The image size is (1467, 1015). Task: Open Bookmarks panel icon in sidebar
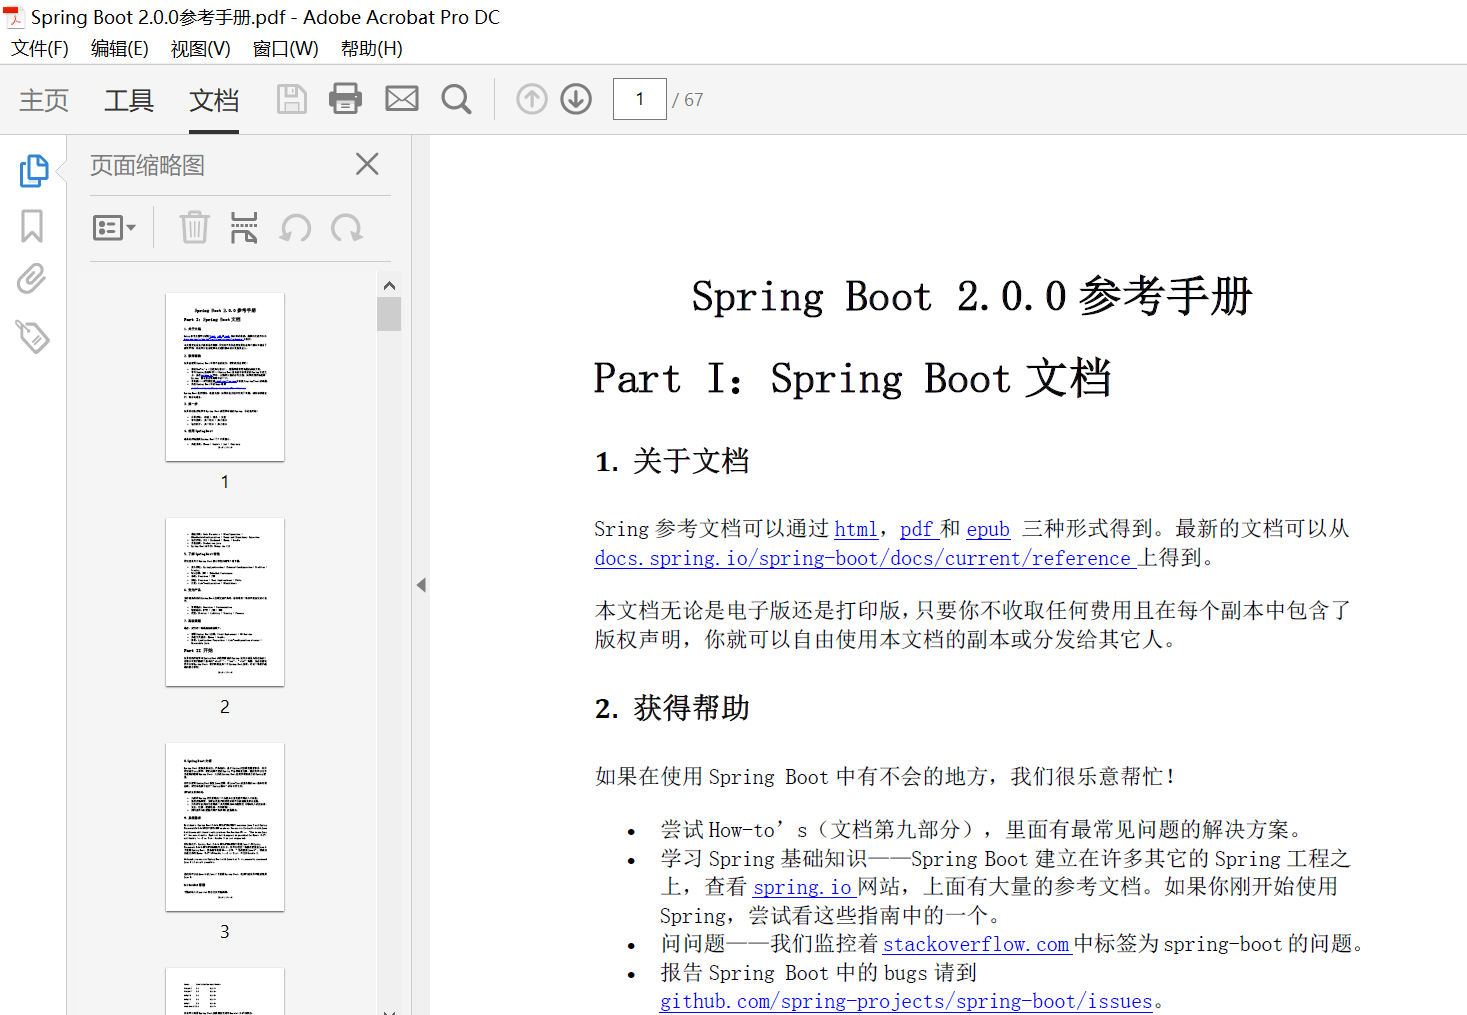point(32,226)
